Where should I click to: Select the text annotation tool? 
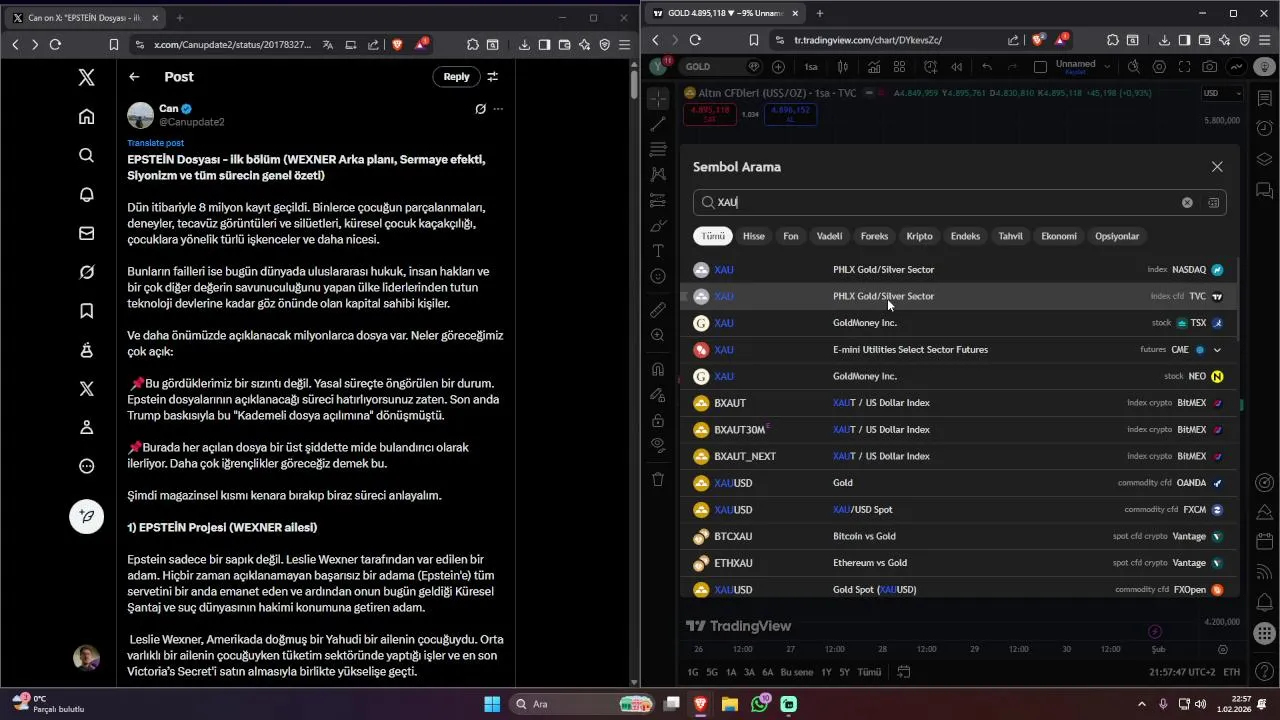click(658, 251)
